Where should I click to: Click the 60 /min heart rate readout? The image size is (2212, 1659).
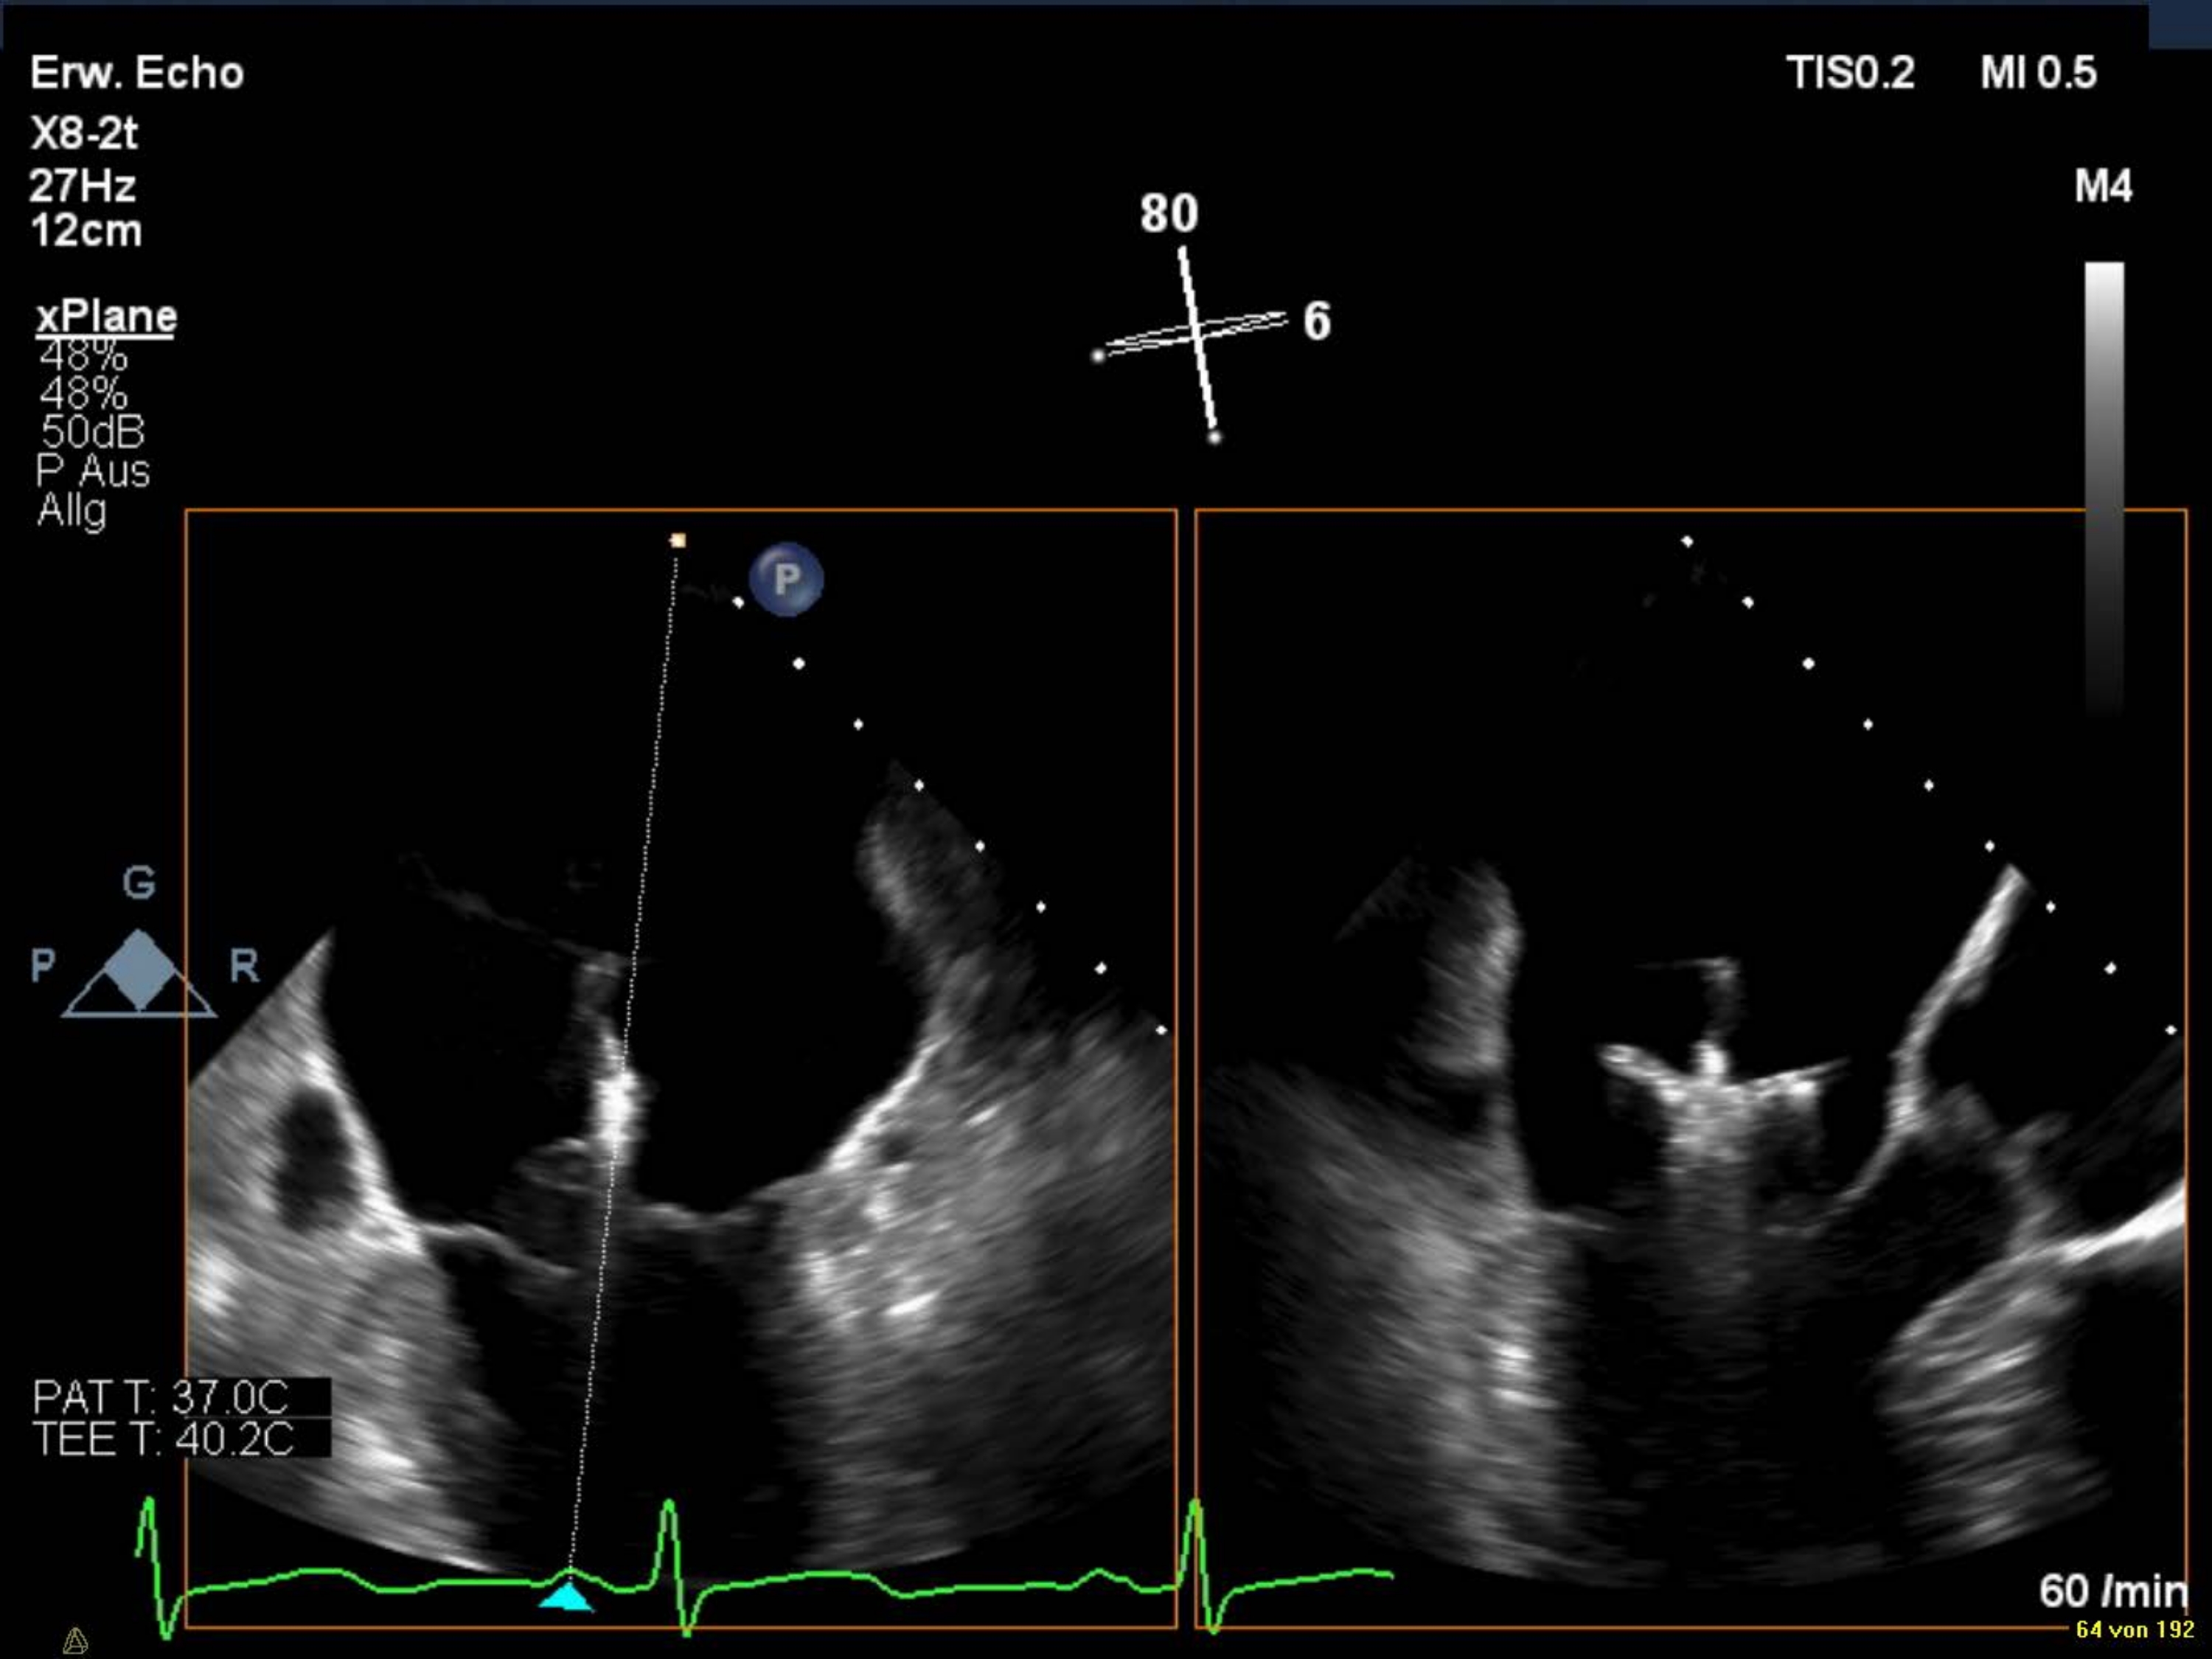click(2113, 1590)
